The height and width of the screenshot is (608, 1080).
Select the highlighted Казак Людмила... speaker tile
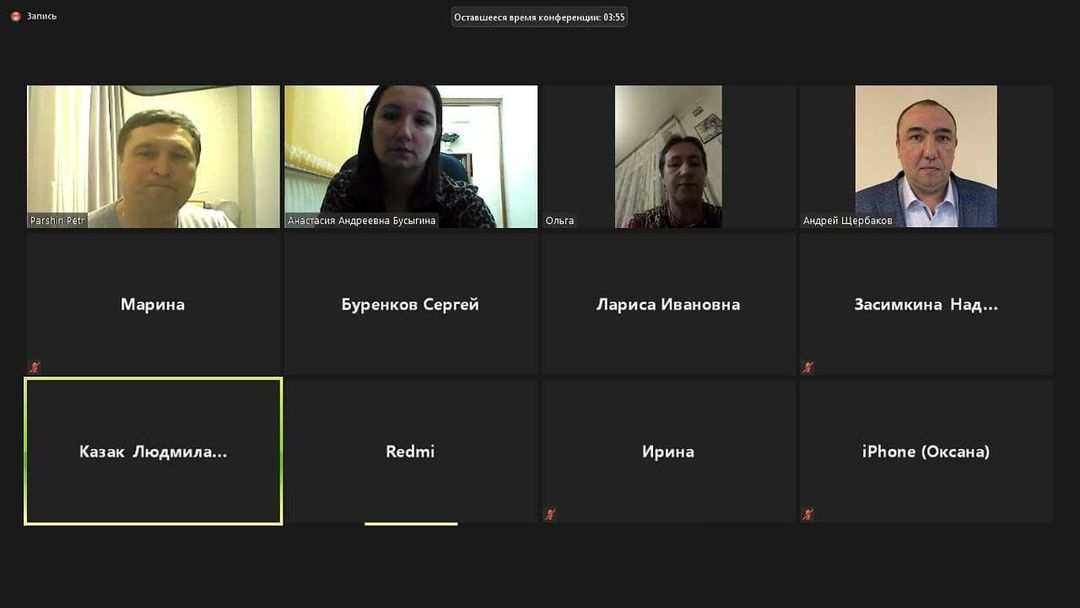[x=154, y=451]
